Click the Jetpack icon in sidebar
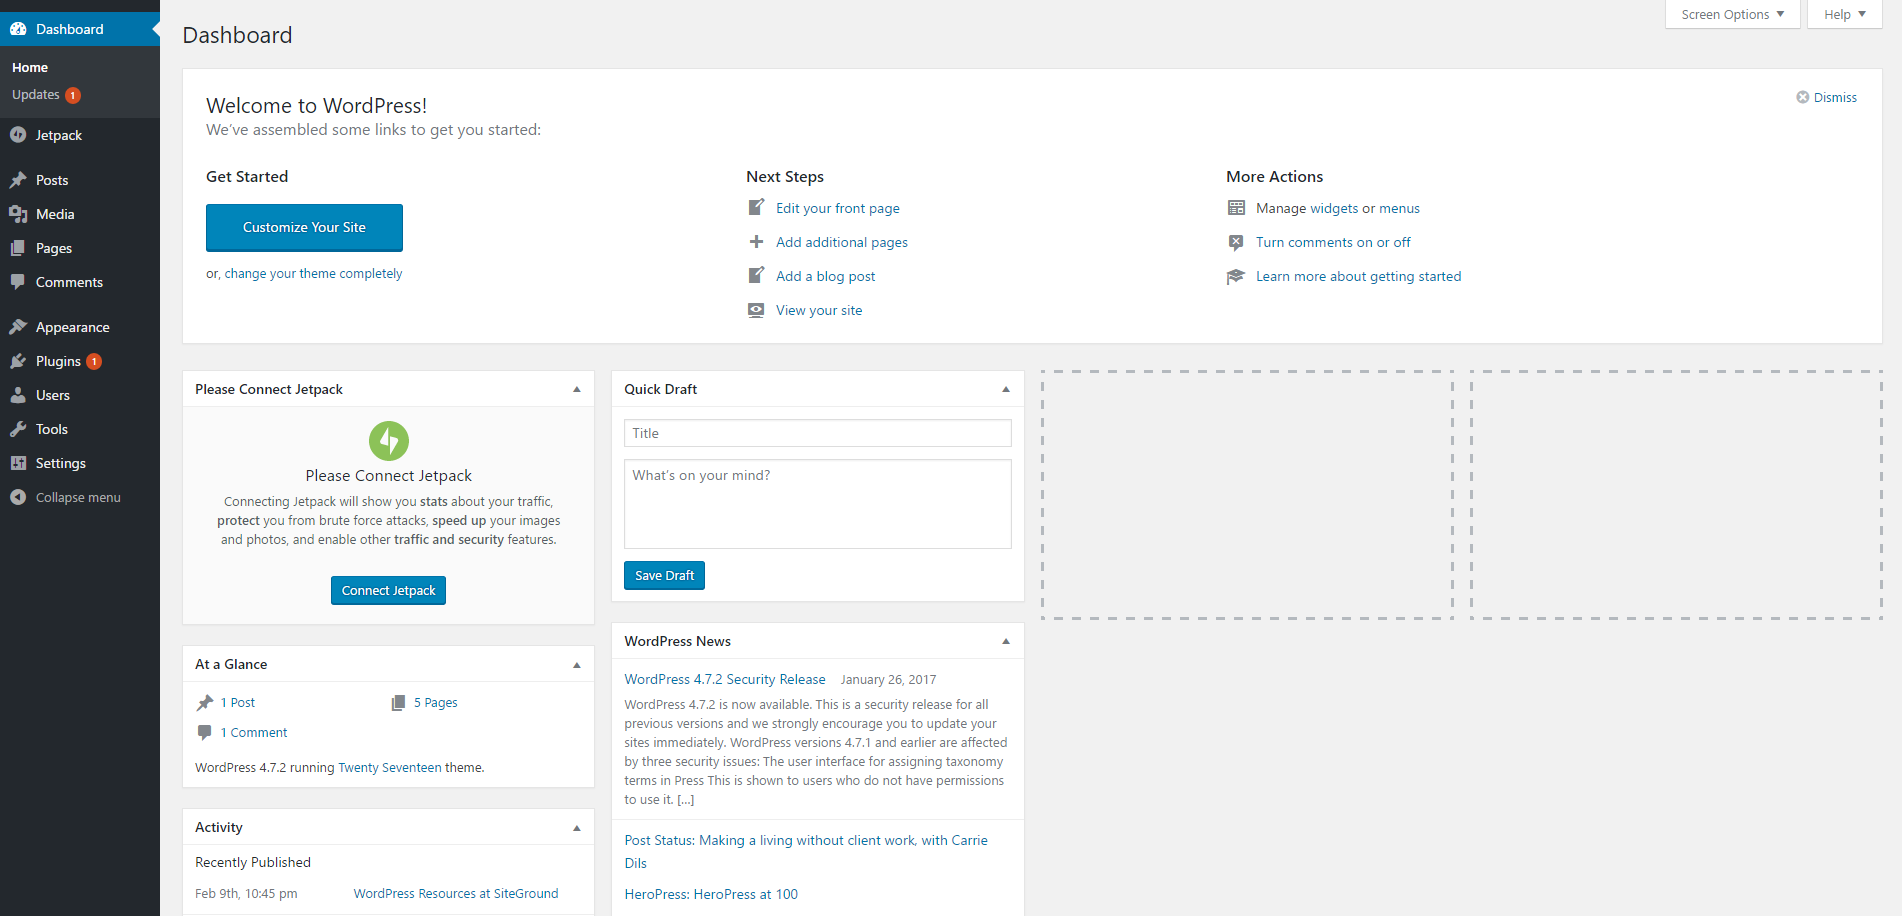Screen dimensions: 1902x916 (x=18, y=135)
